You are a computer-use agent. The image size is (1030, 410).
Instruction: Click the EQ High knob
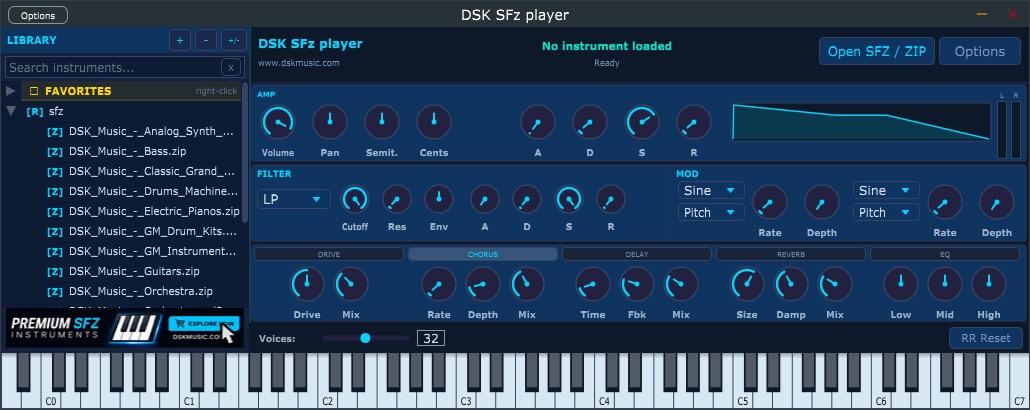pos(989,285)
